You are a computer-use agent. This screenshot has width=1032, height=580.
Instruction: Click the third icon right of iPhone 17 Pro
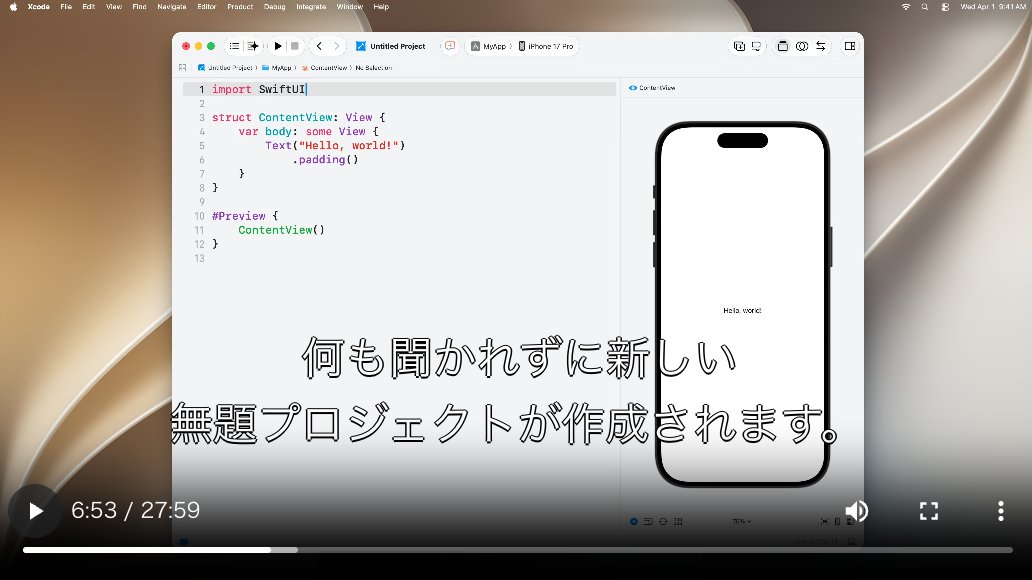pyautogui.click(x=783, y=46)
